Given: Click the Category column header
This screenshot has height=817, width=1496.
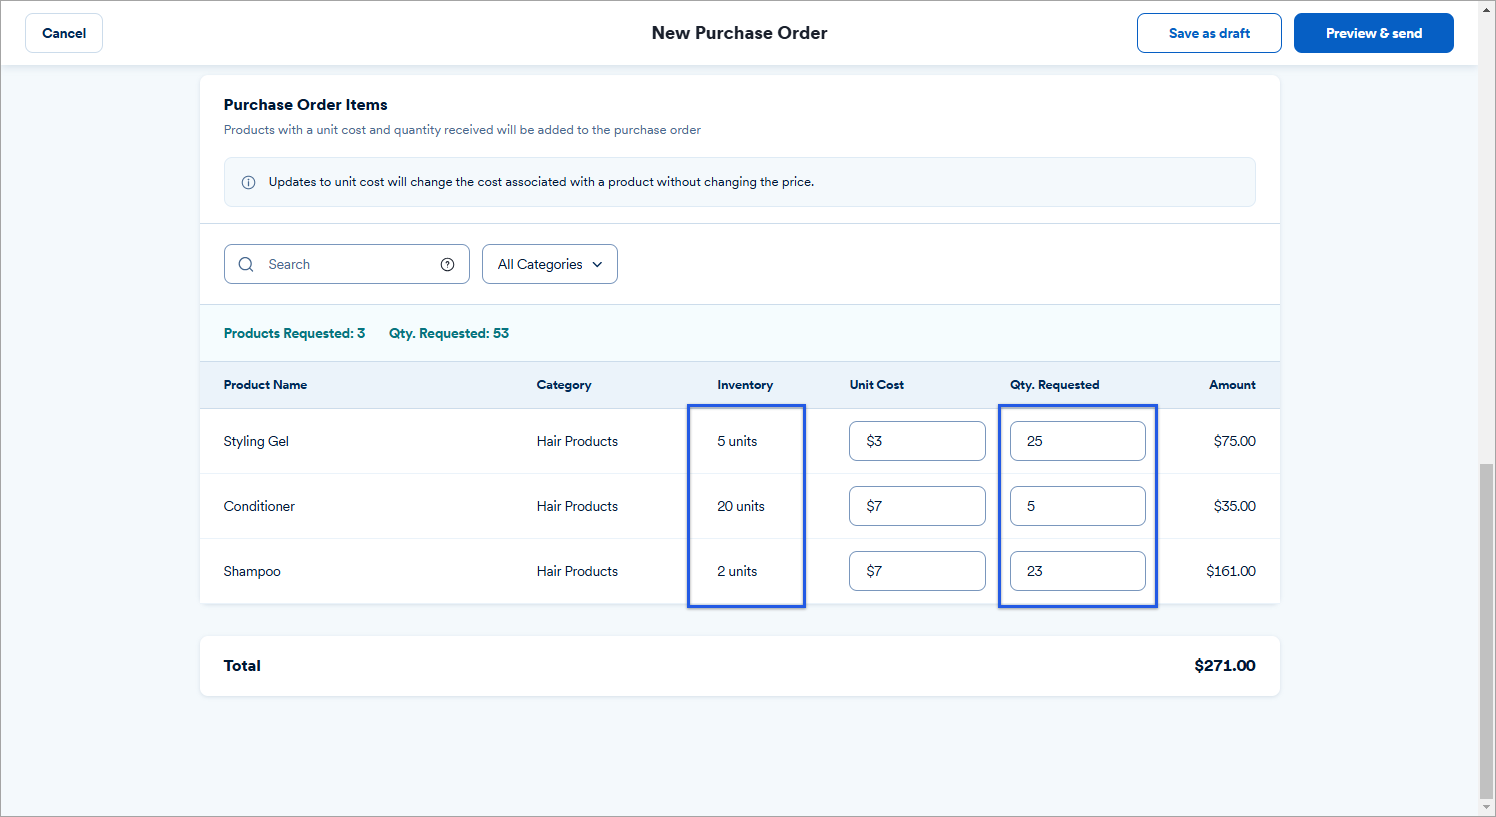Looking at the screenshot, I should [x=564, y=385].
